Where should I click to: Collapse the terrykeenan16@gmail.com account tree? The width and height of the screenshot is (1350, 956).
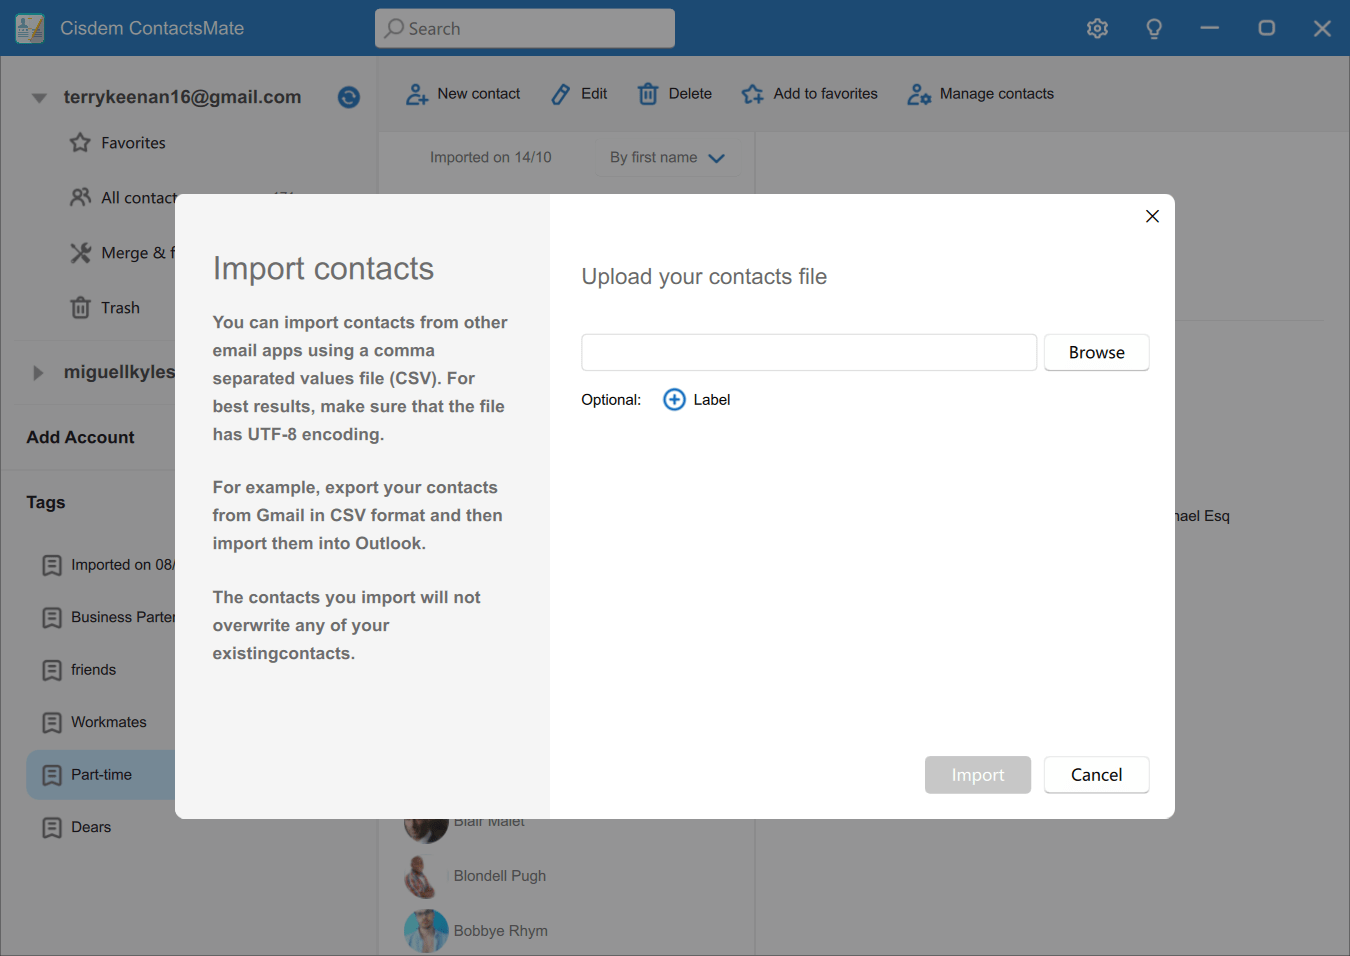pos(39,98)
